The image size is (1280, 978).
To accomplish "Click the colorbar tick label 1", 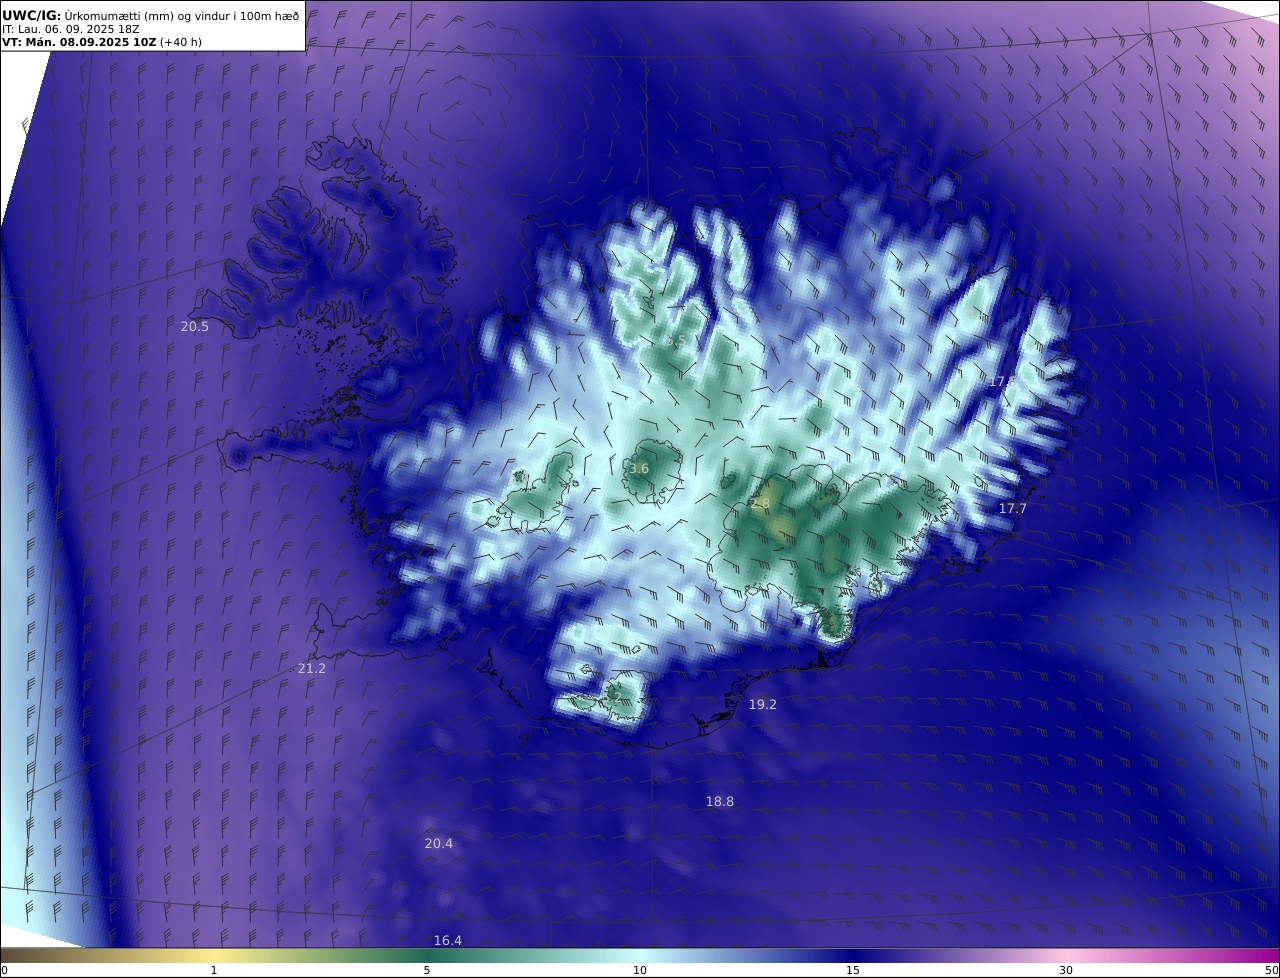I will 214,970.
